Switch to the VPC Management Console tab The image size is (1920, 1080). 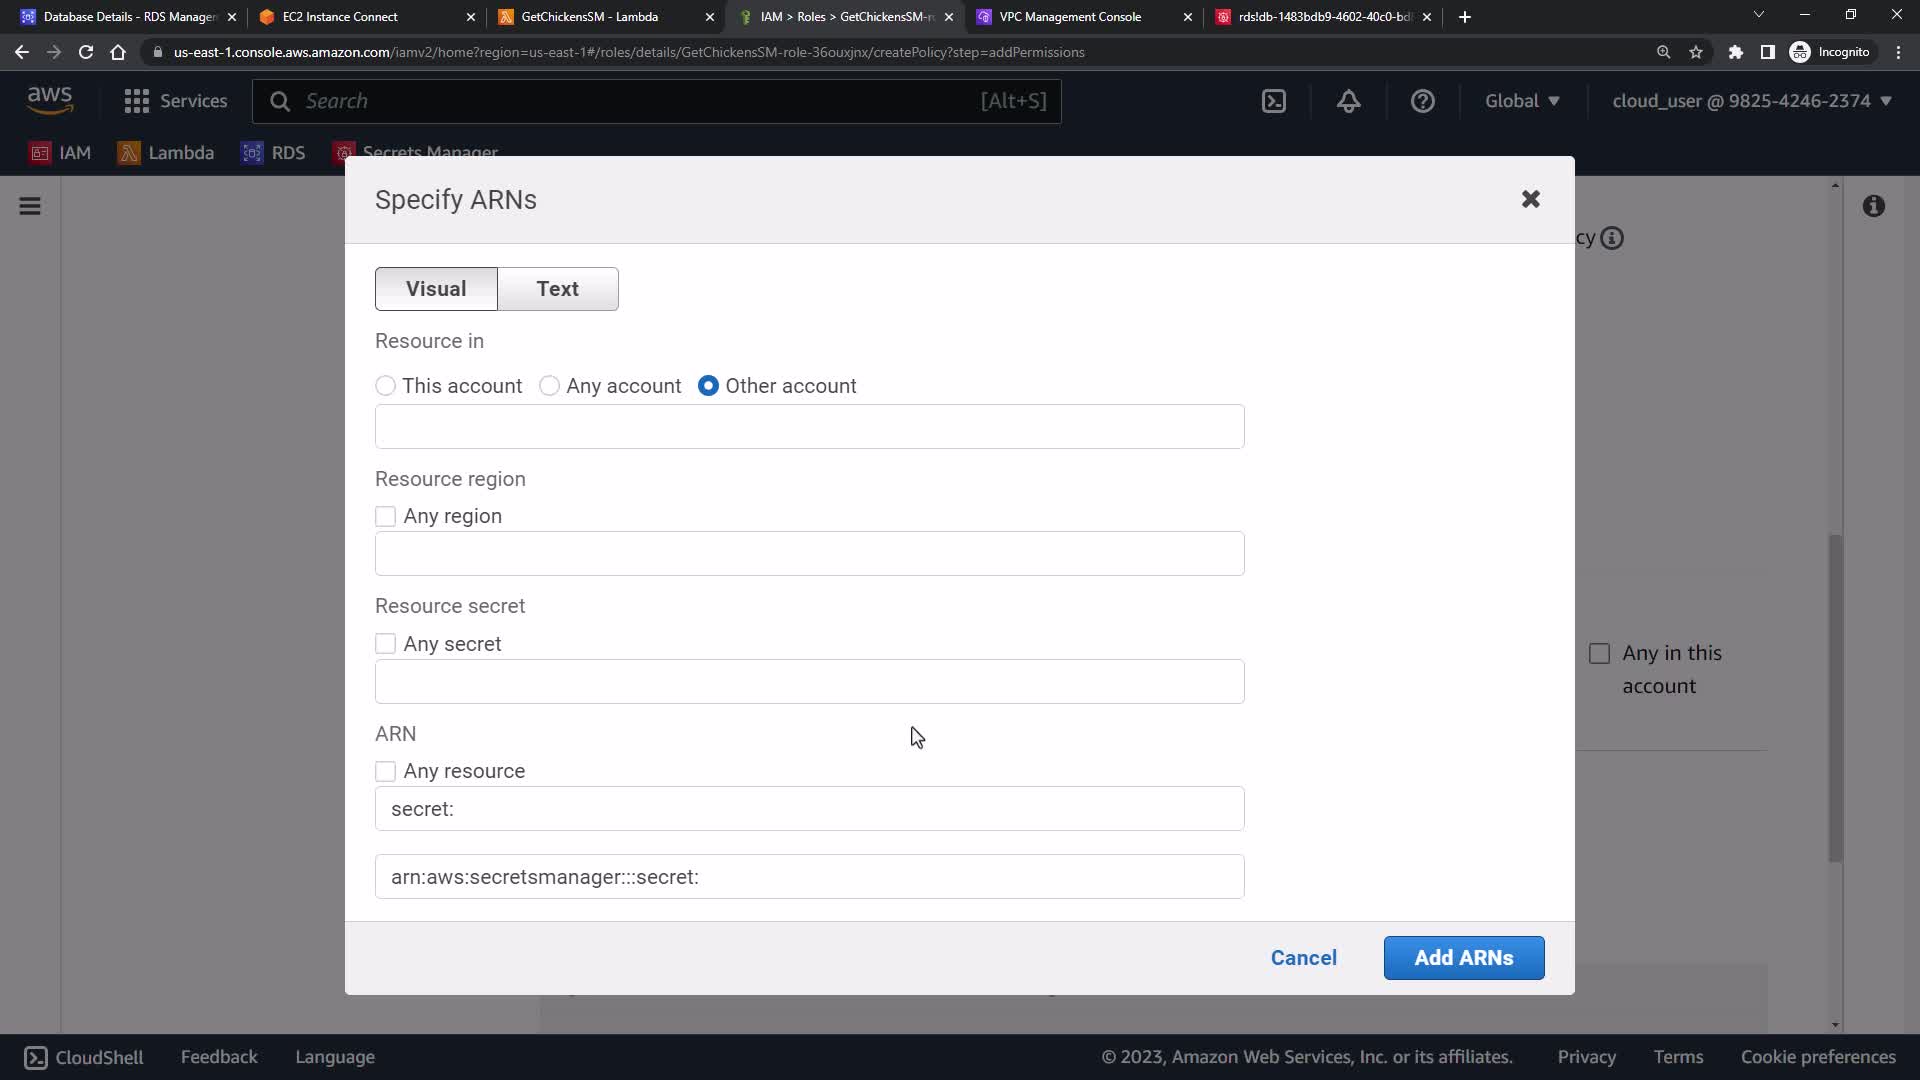click(x=1070, y=17)
